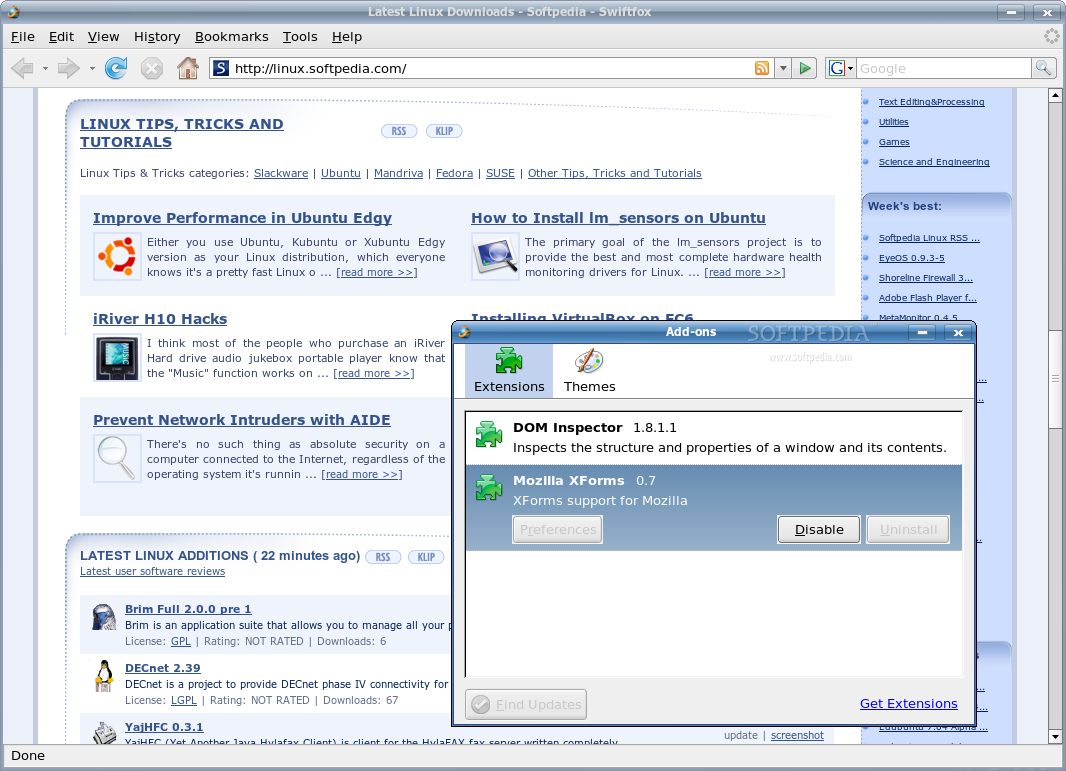
Task: Open the DECnet 2.39 link
Action: pos(162,668)
